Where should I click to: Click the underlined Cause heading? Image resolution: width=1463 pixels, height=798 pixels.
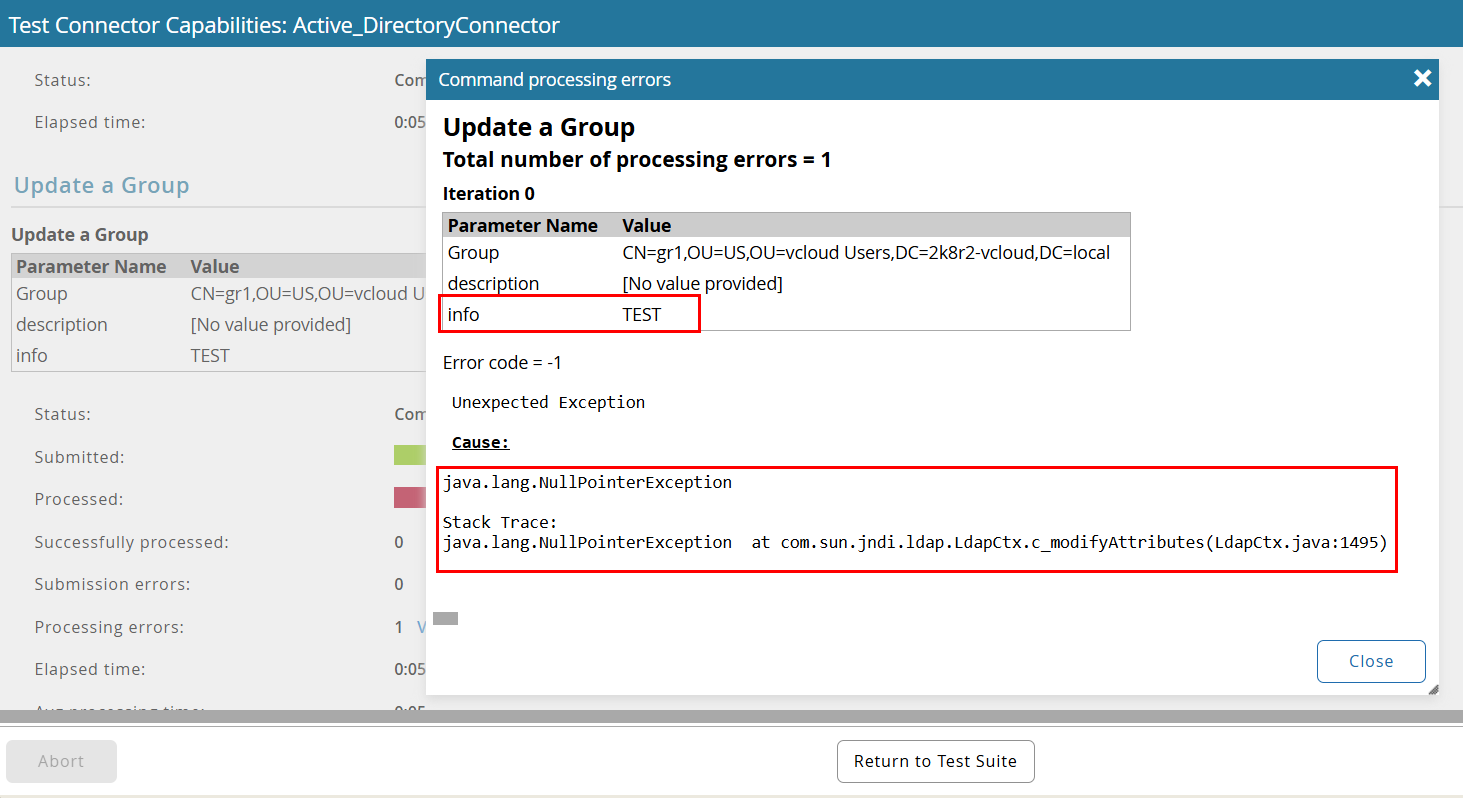(x=480, y=442)
